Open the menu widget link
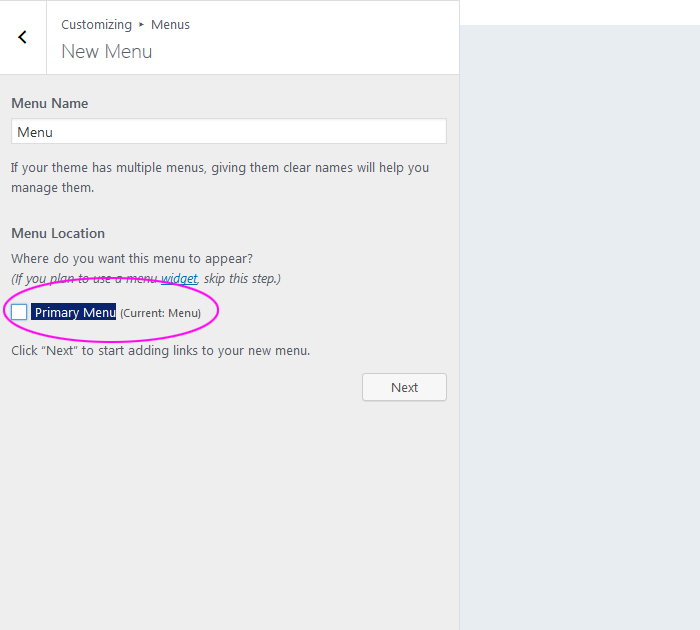This screenshot has height=630, width=700. coord(179,279)
